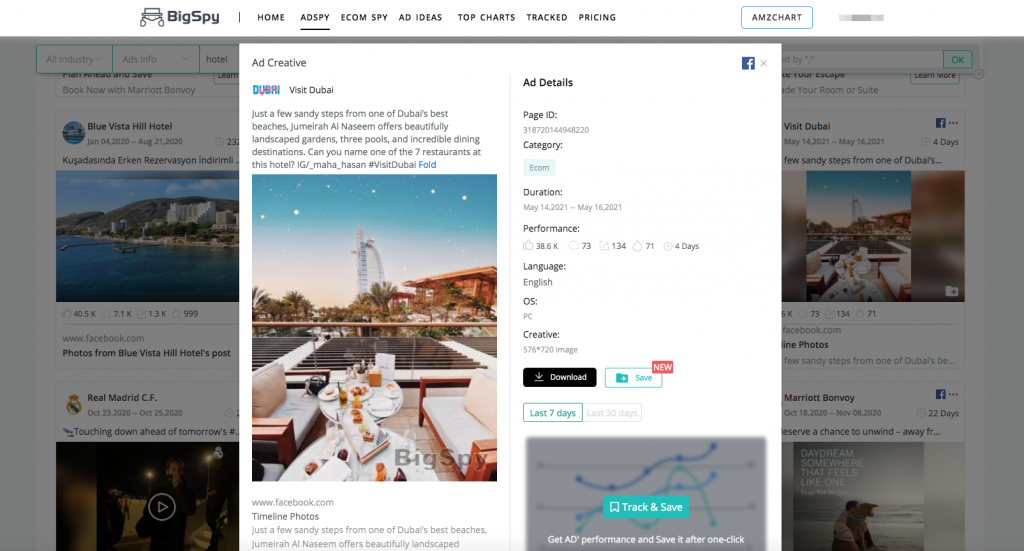Click the BigSpy logo icon
Screen dimensions: 1024x551
pyautogui.click(x=152, y=17)
